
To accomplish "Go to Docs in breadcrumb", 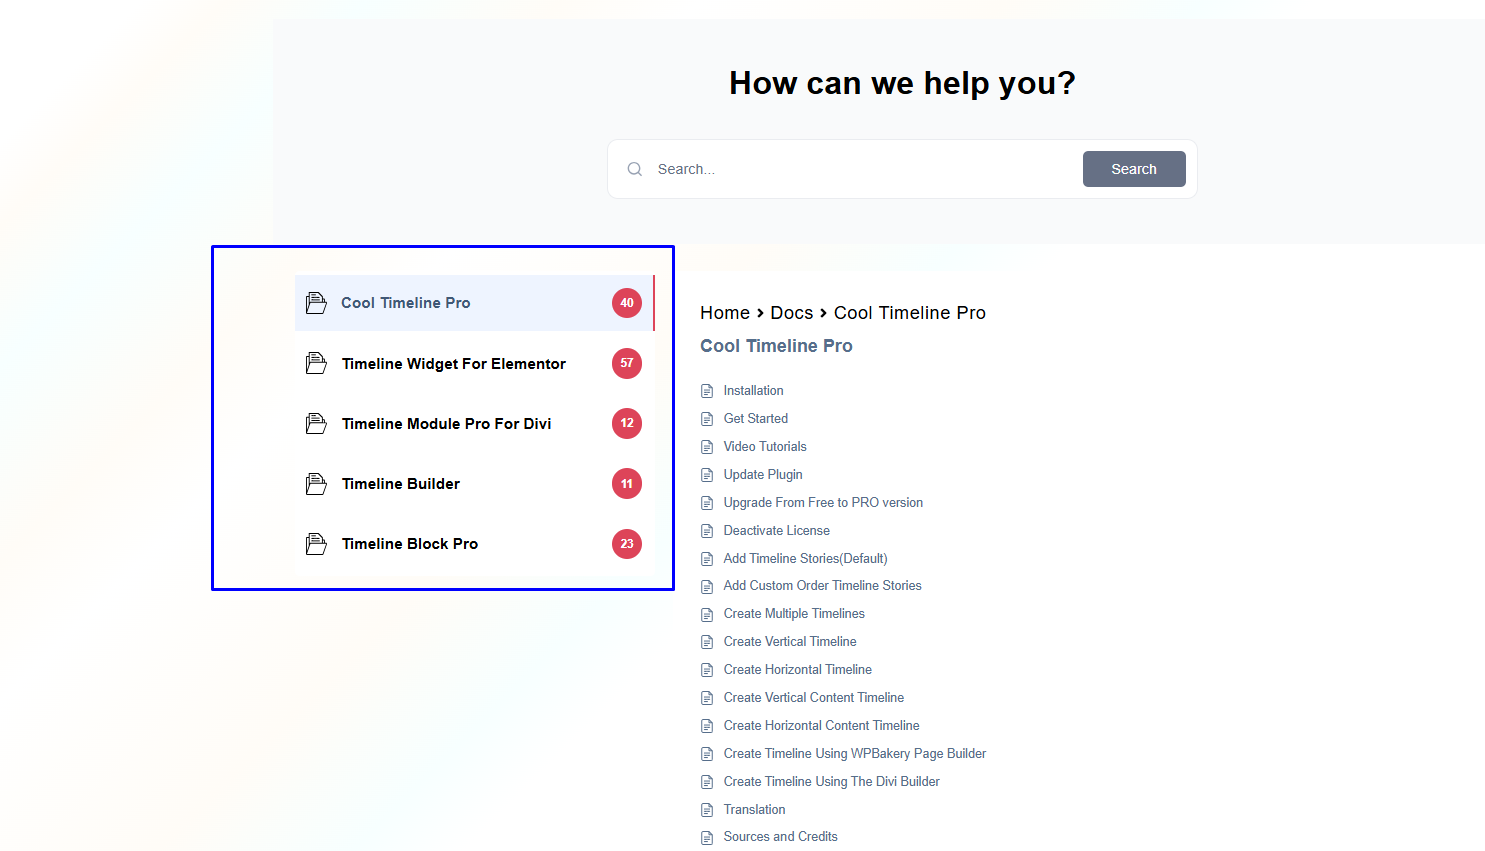I will [791, 313].
